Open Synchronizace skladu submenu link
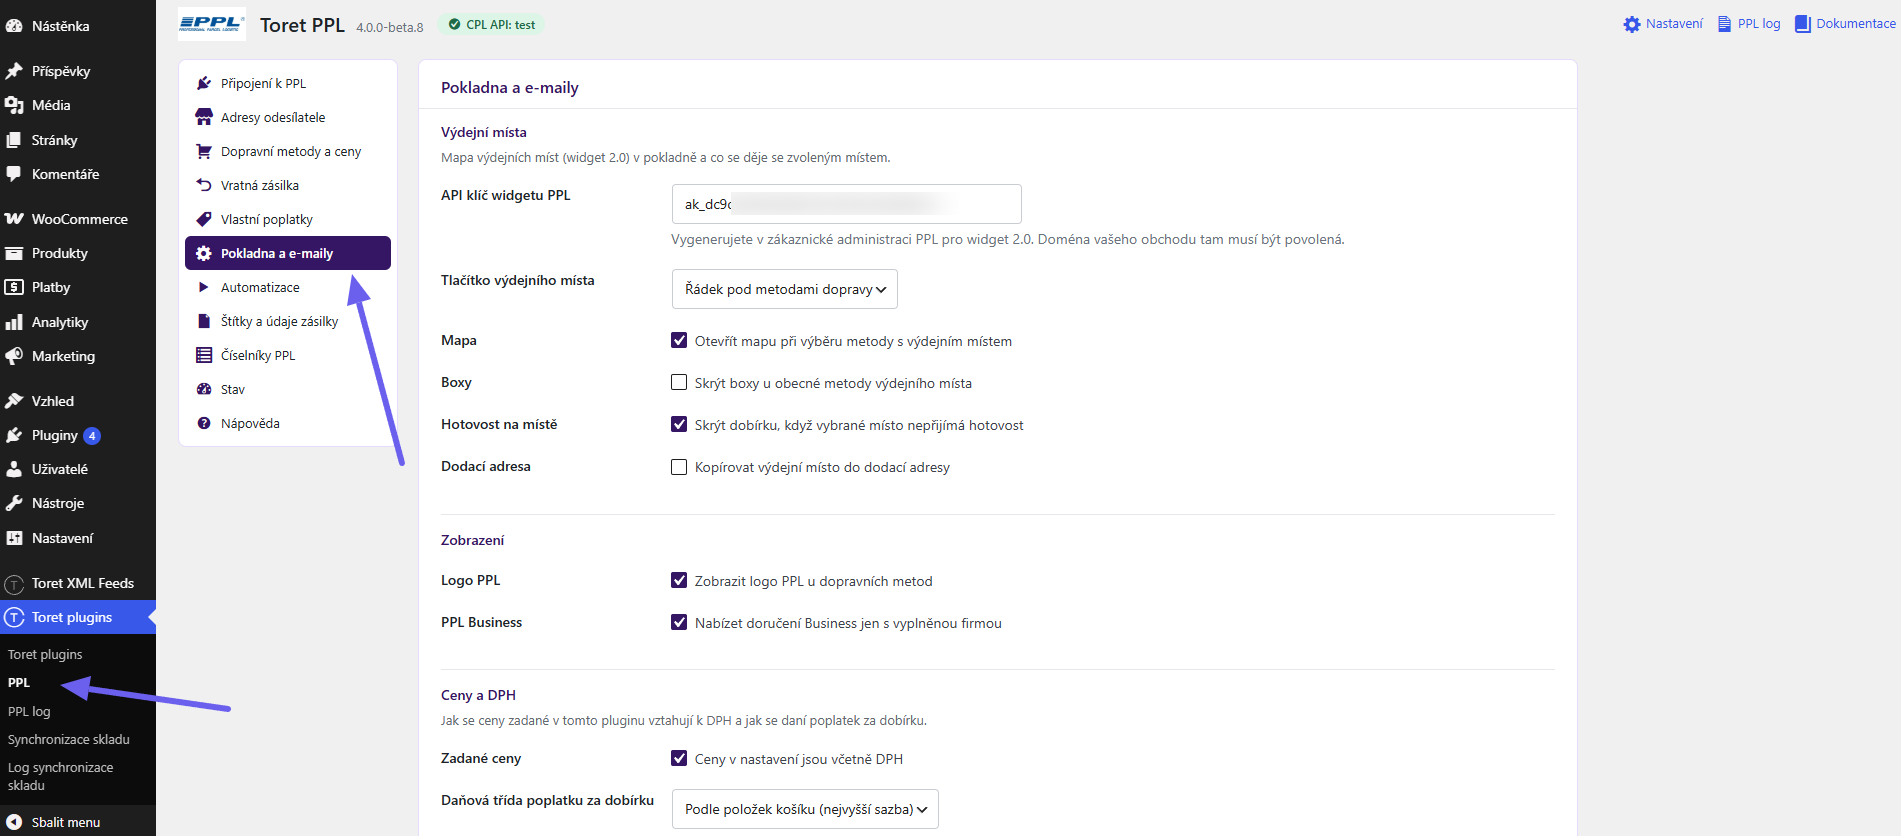The image size is (1901, 836). click(x=69, y=739)
